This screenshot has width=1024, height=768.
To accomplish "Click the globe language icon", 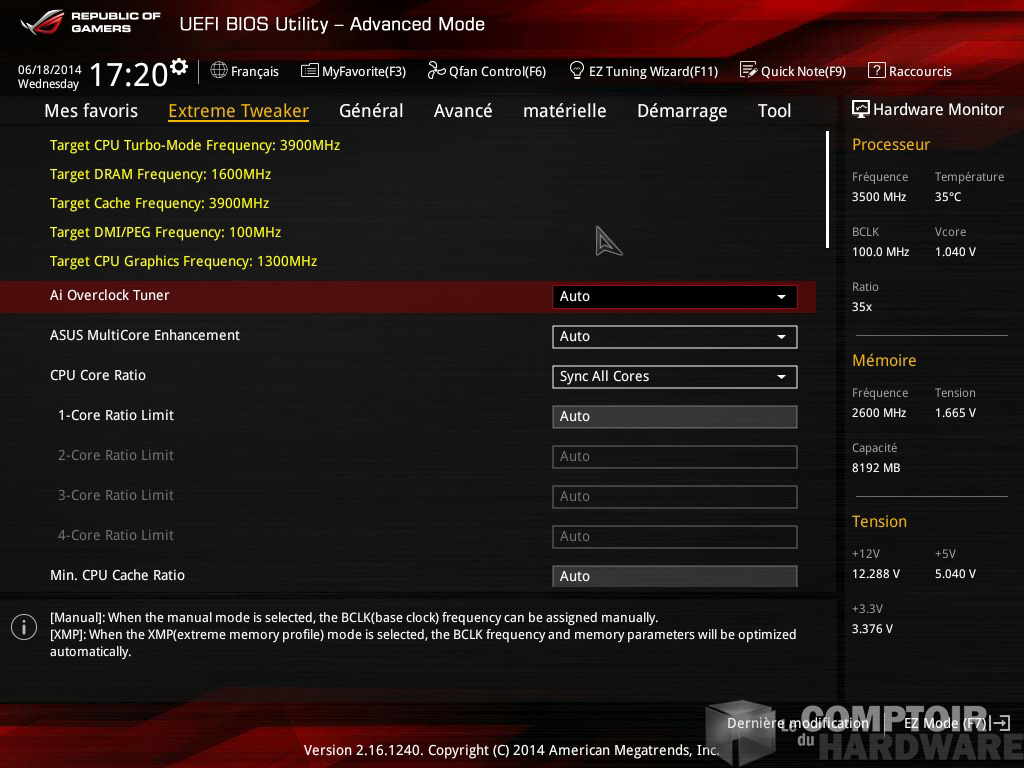I will (219, 71).
